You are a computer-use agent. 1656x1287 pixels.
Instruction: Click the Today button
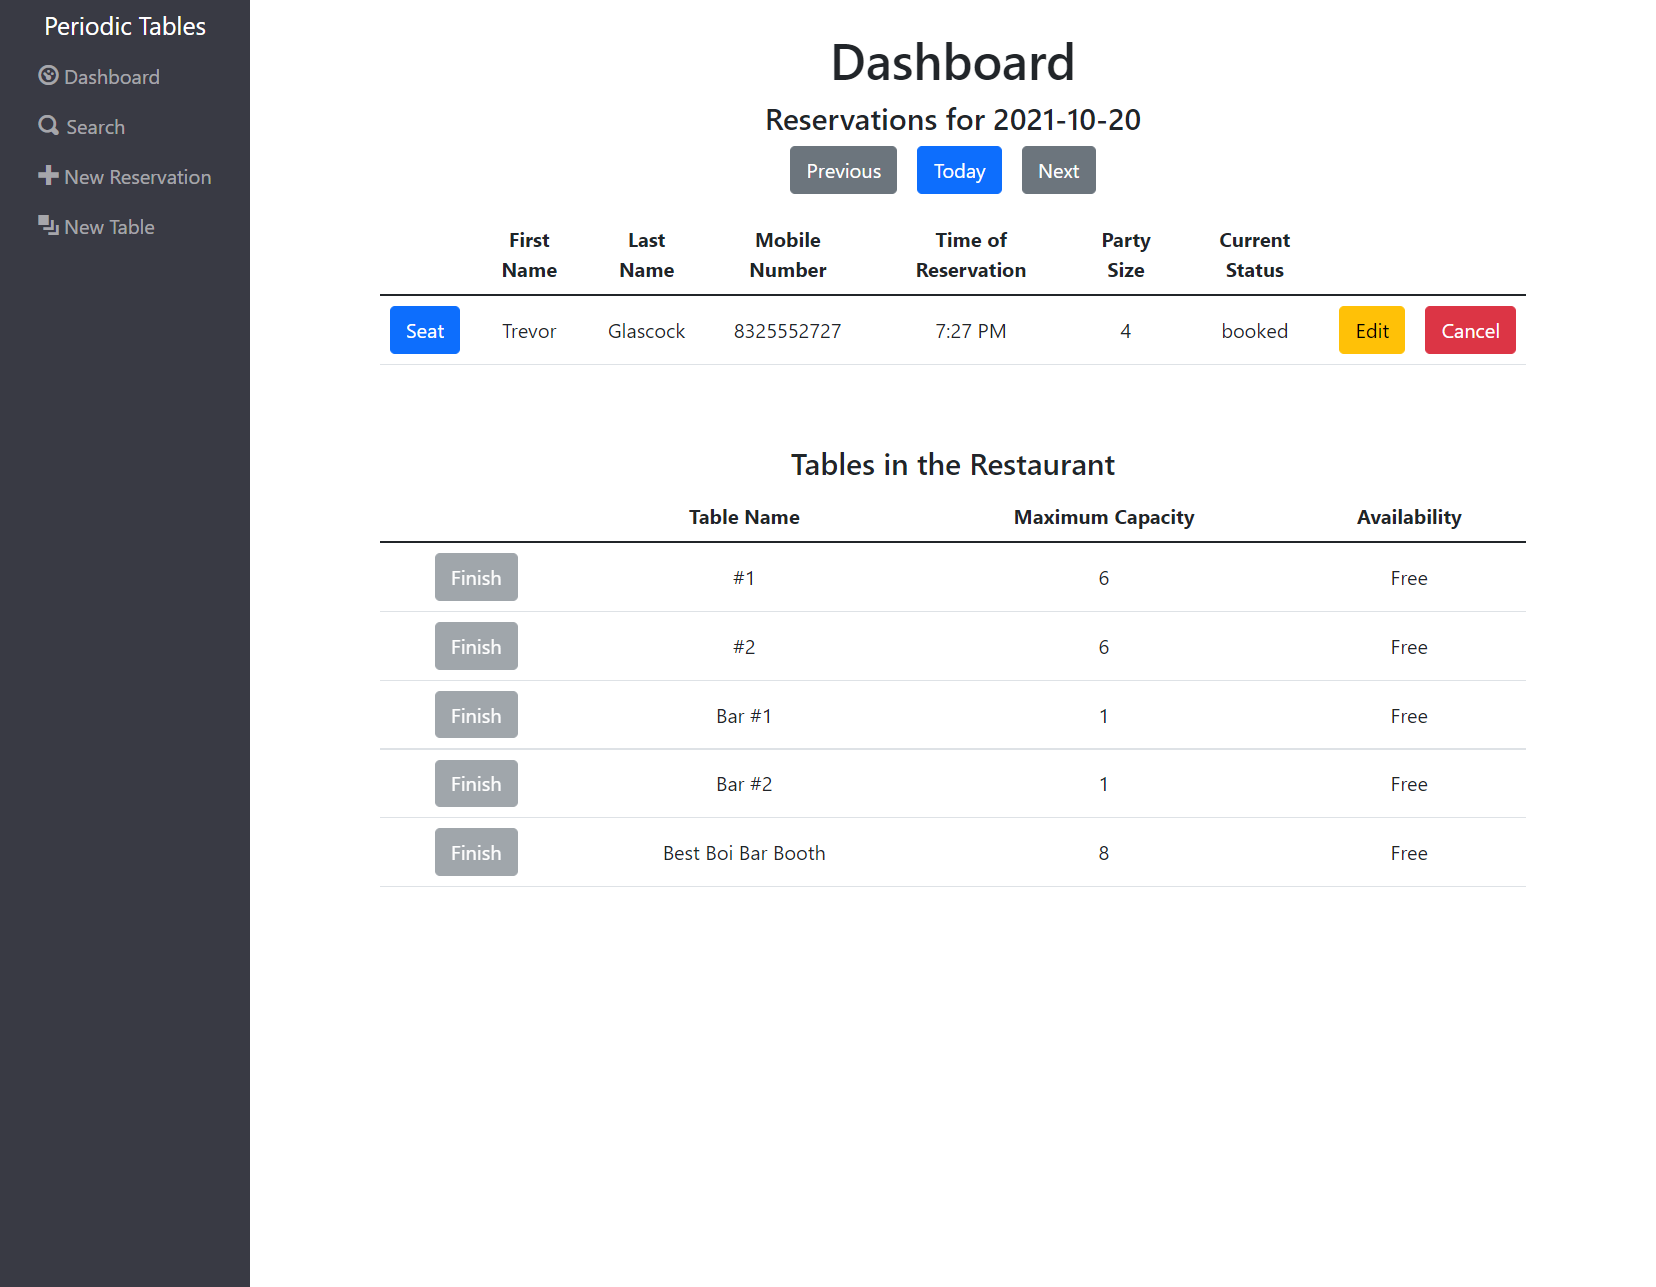[x=958, y=170]
